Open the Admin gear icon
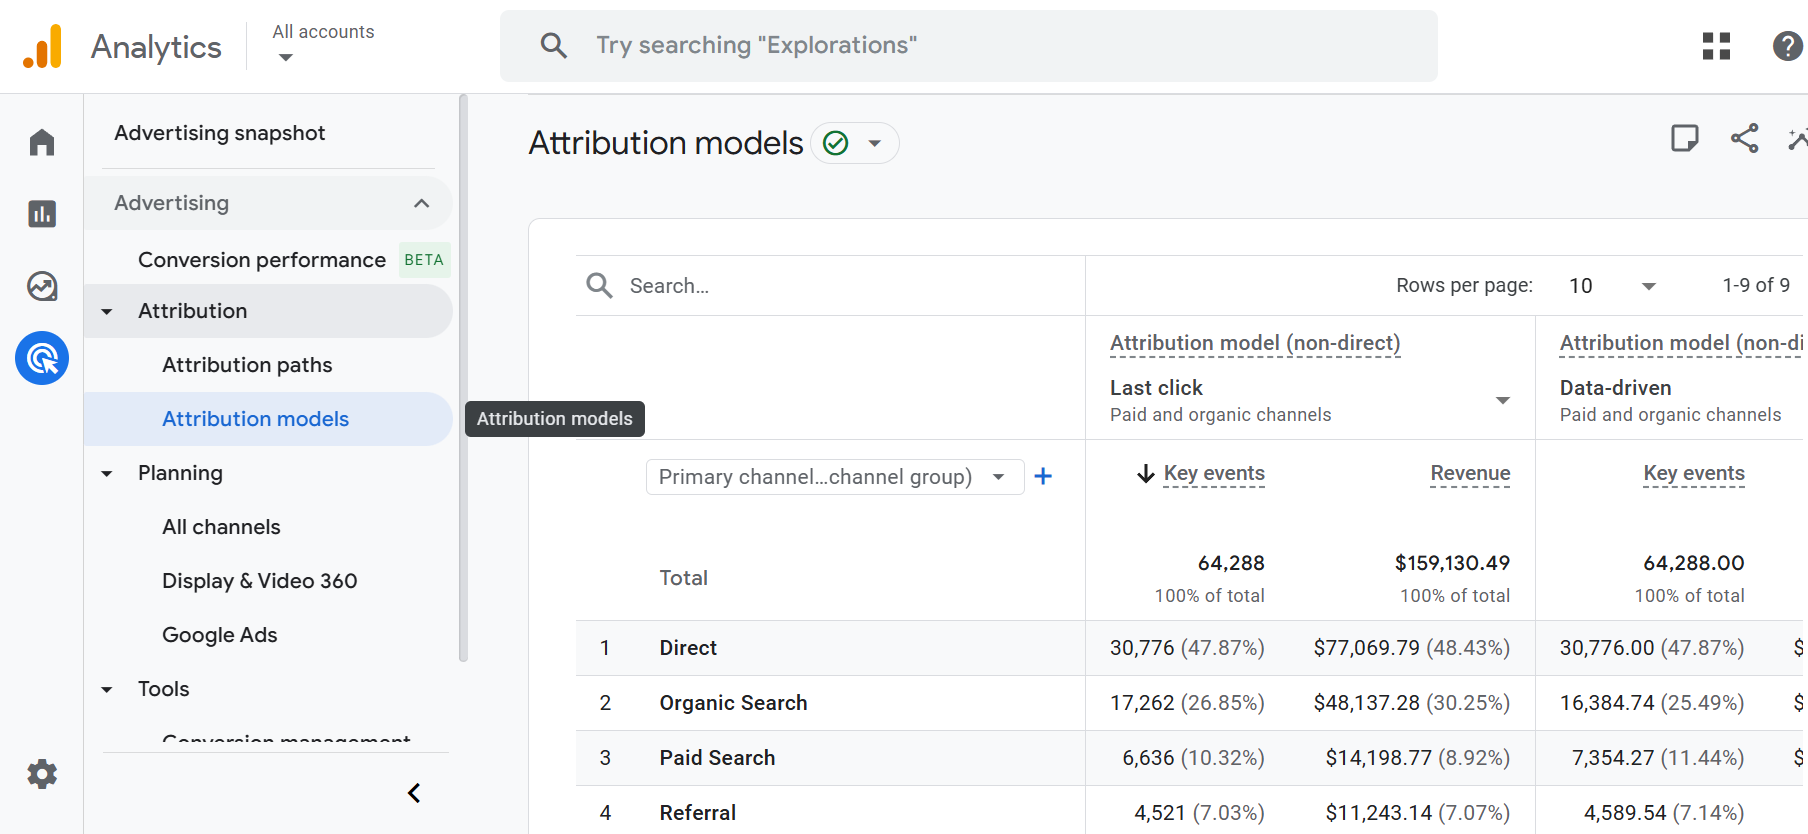Image resolution: width=1808 pixels, height=834 pixels. click(x=42, y=774)
